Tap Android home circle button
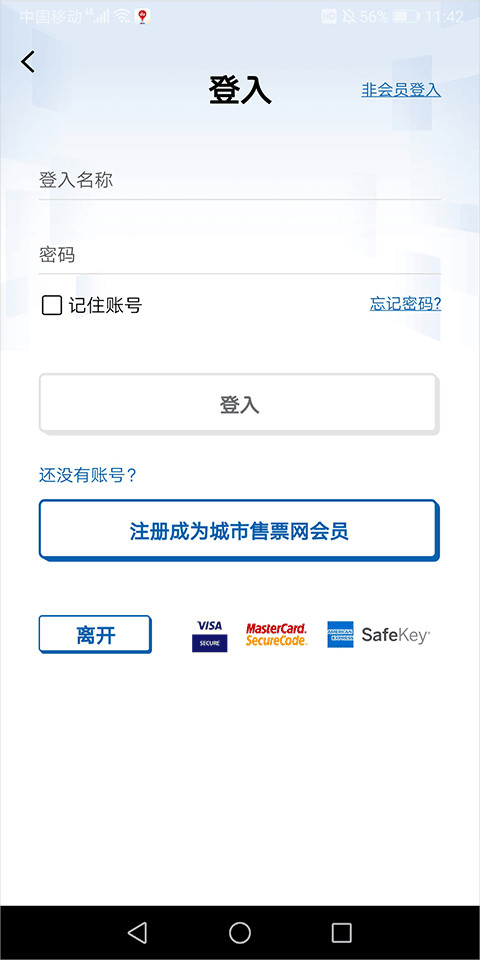The width and height of the screenshot is (480, 960). 240,932
